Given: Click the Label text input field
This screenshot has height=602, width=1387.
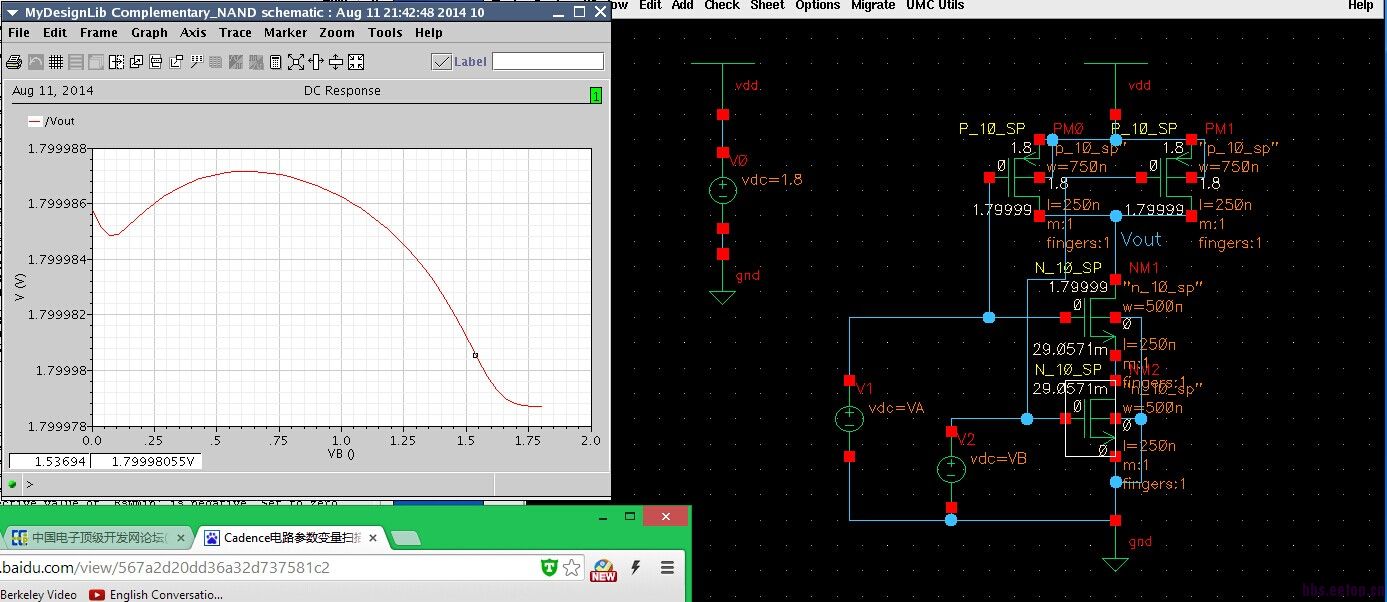Looking at the screenshot, I should tap(548, 62).
